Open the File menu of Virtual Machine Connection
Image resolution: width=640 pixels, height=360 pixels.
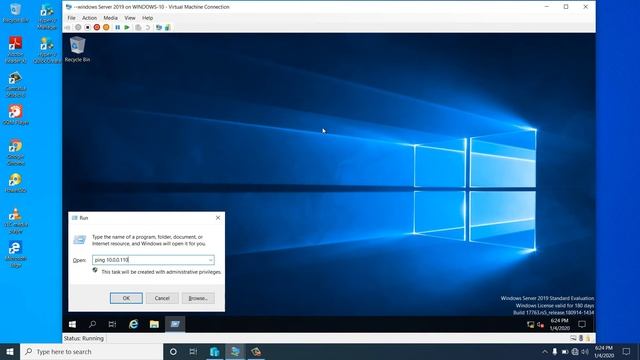tap(71, 18)
